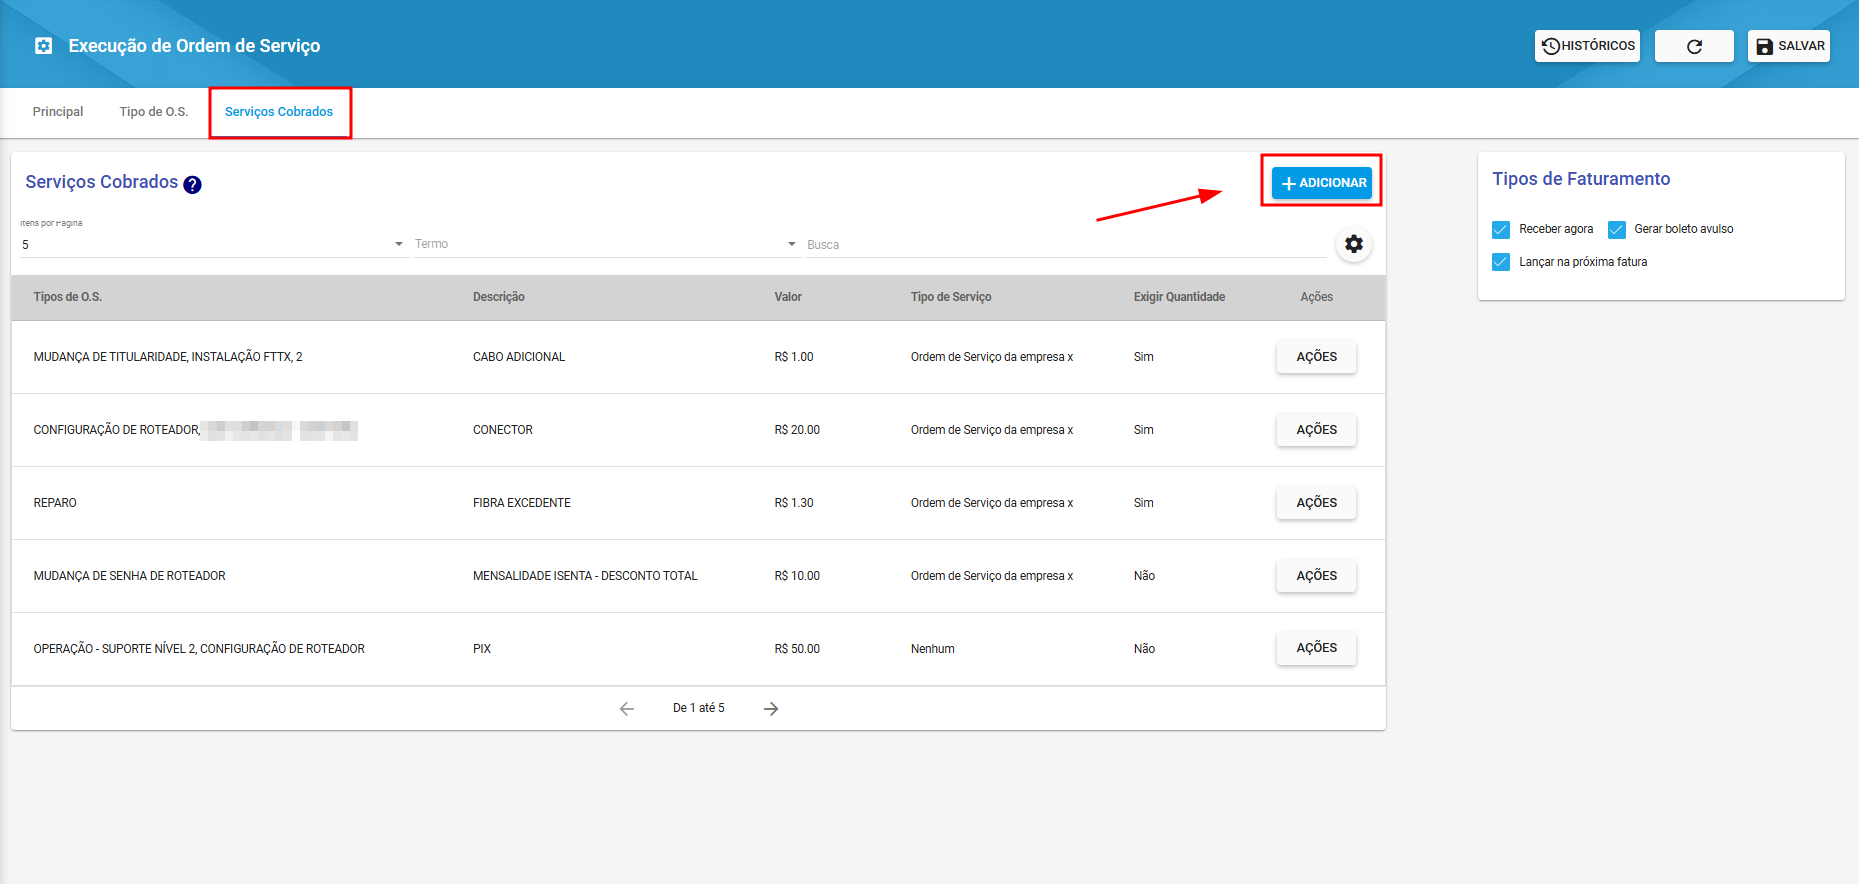Image resolution: width=1859 pixels, height=884 pixels.
Task: Go to next page arrow
Action: (771, 709)
